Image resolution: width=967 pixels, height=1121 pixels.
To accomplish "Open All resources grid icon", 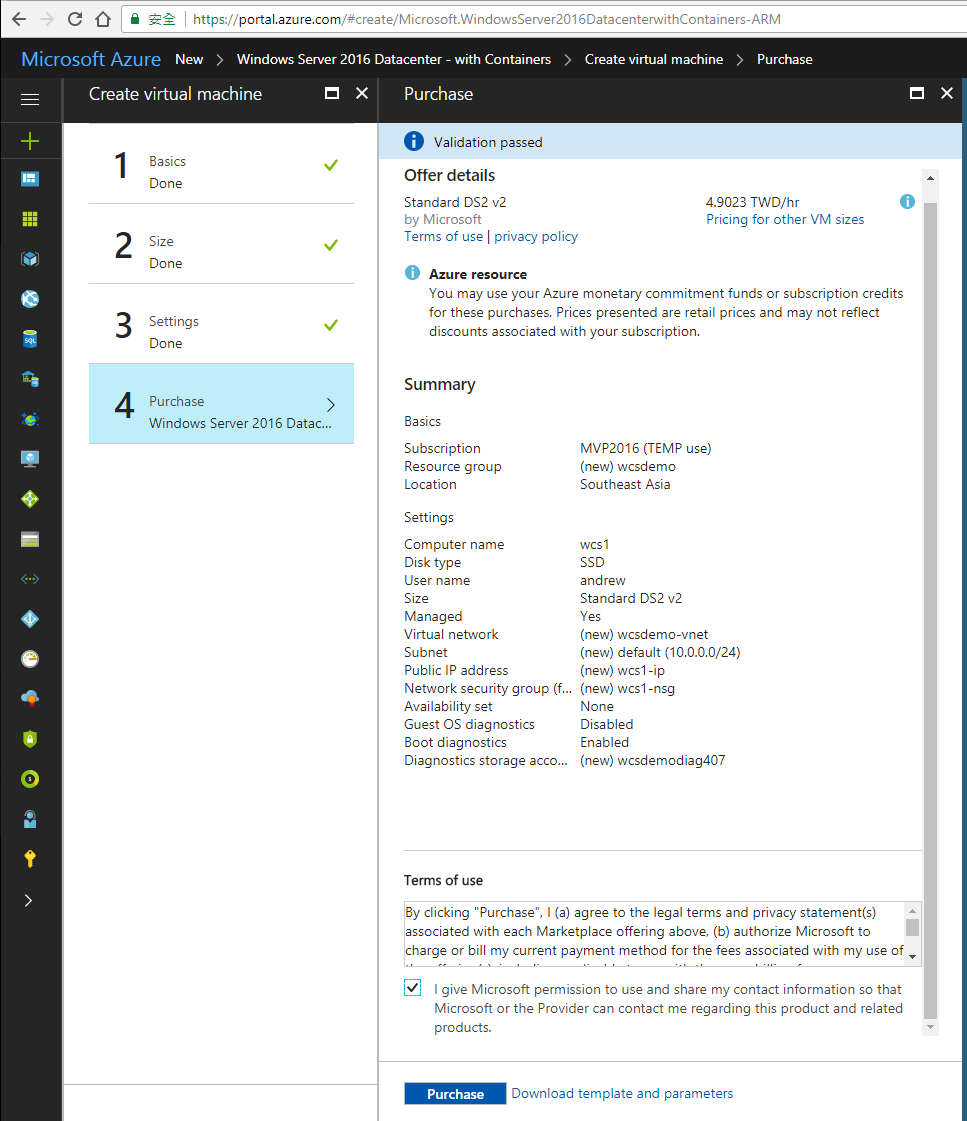I will pyautogui.click(x=30, y=219).
